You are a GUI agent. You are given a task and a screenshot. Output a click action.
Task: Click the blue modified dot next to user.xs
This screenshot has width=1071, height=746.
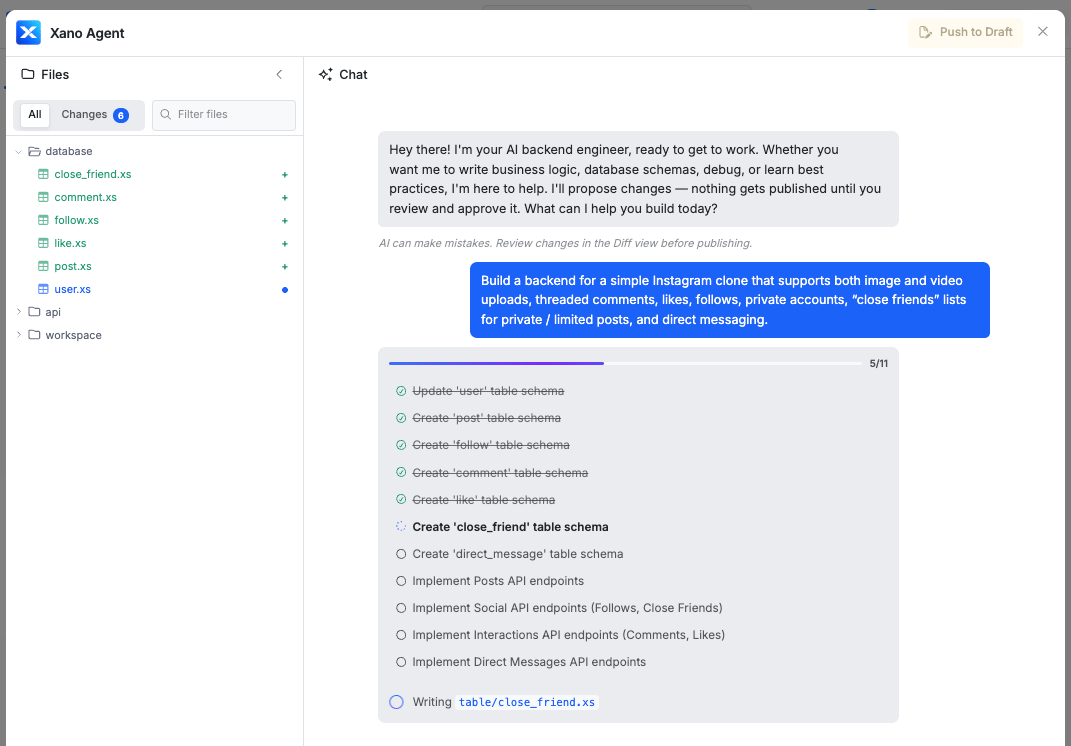point(285,290)
